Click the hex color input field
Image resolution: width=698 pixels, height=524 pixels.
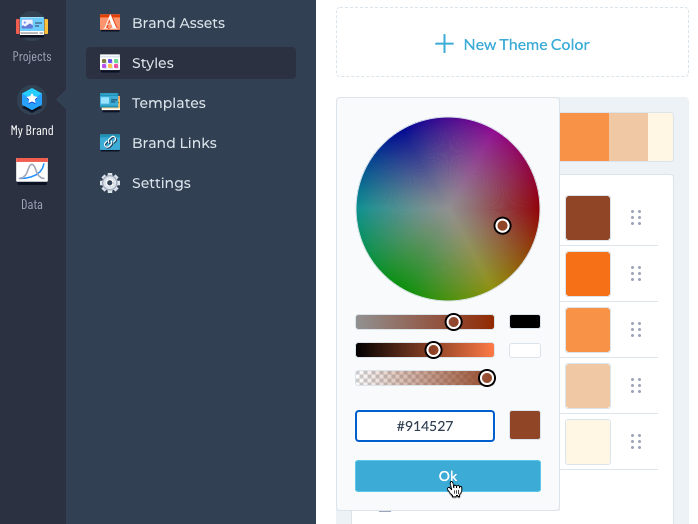(x=425, y=426)
